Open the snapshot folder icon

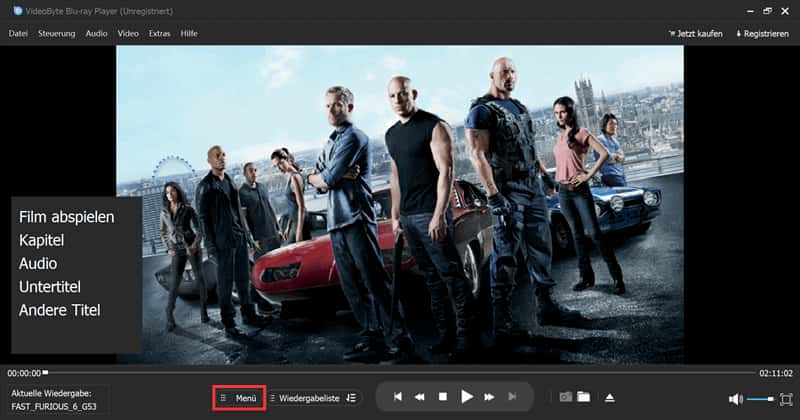point(584,397)
